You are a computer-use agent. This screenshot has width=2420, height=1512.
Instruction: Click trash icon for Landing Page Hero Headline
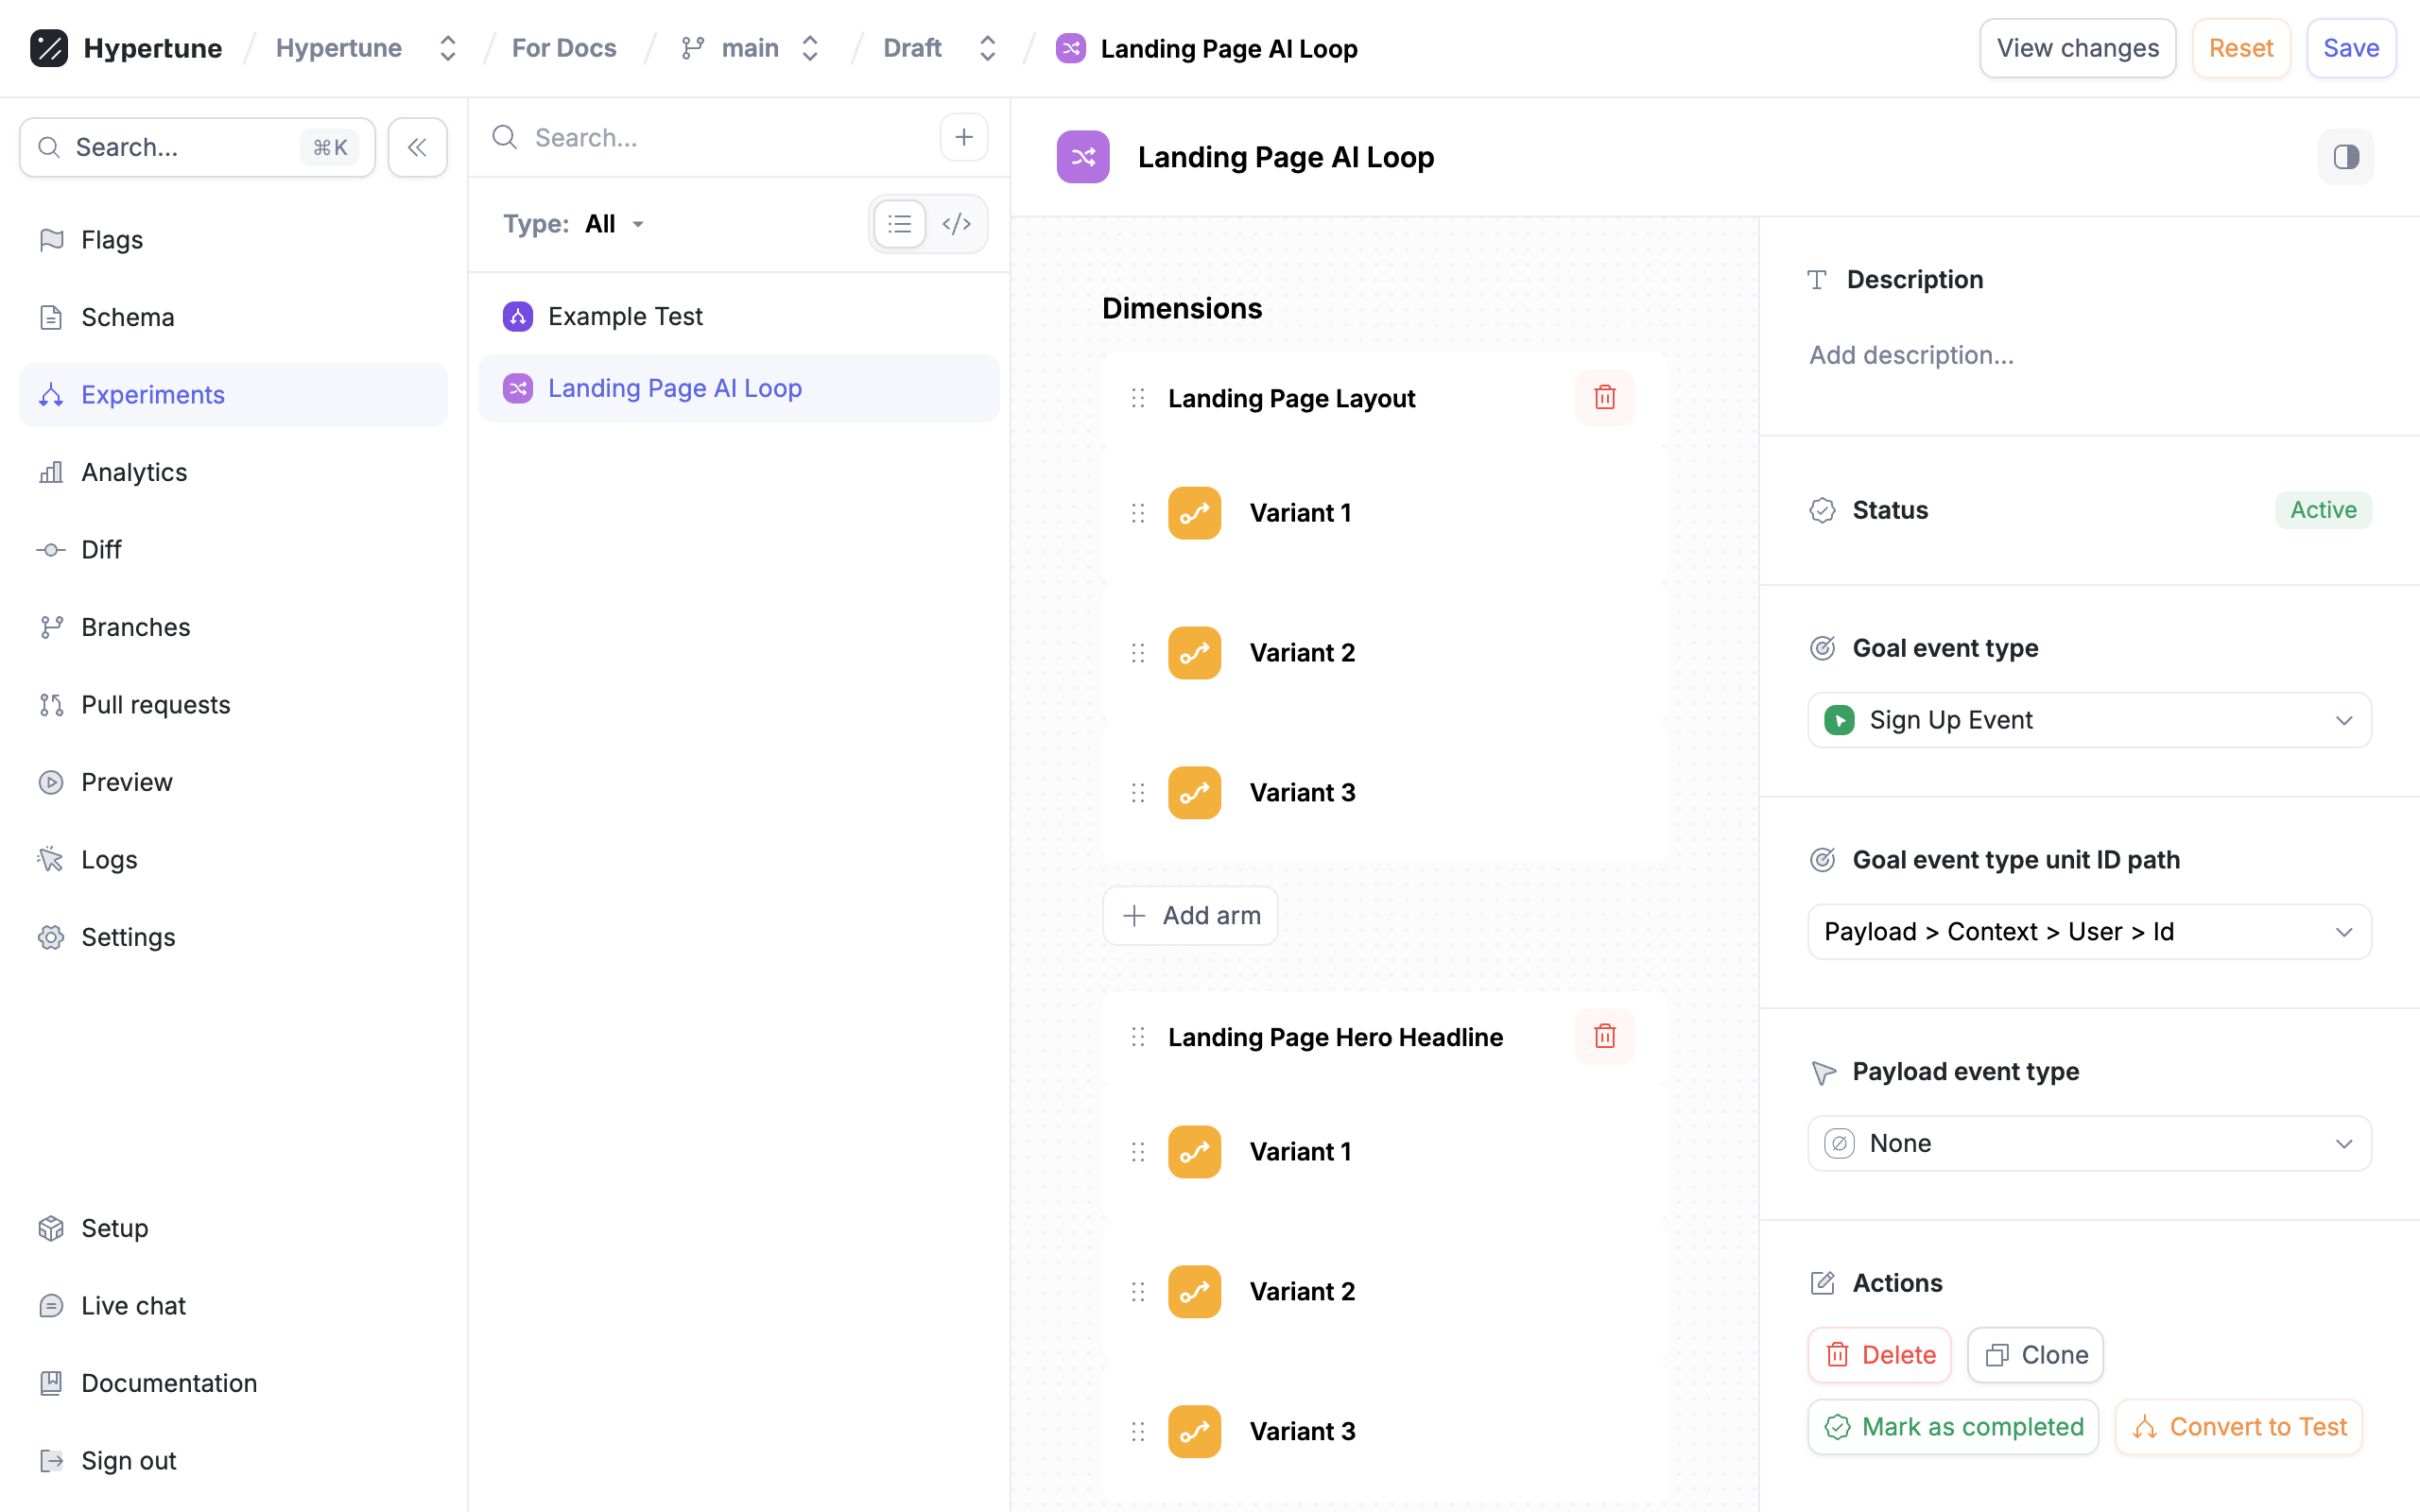coord(1604,1037)
